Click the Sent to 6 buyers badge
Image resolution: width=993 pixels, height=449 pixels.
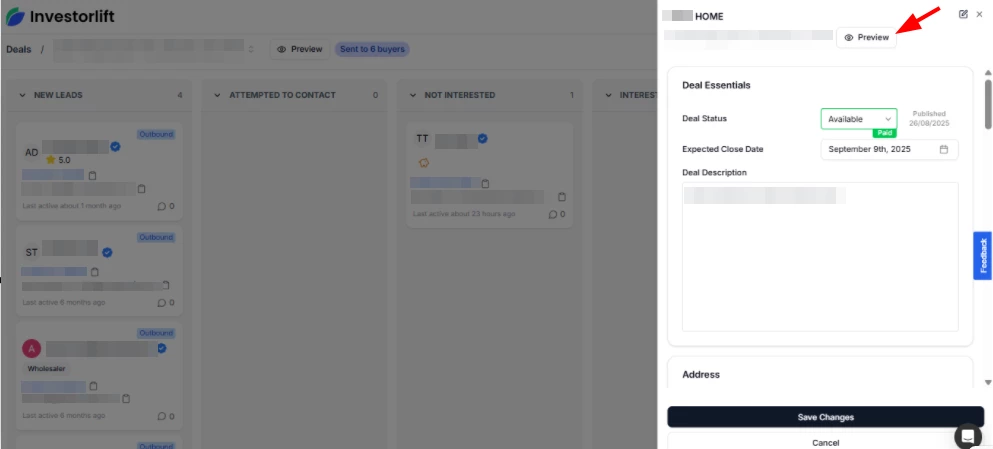click(x=372, y=49)
